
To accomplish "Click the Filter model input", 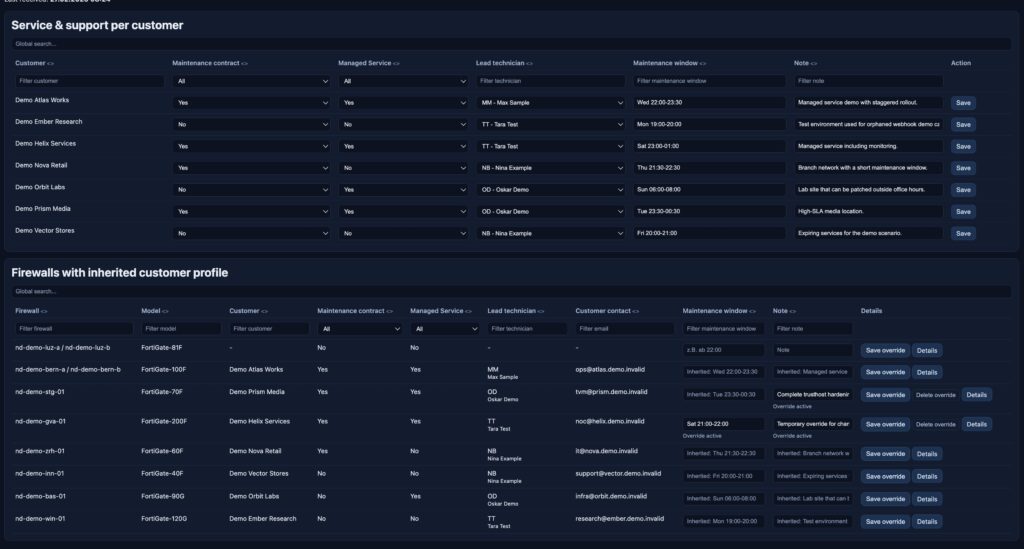I will pos(181,328).
